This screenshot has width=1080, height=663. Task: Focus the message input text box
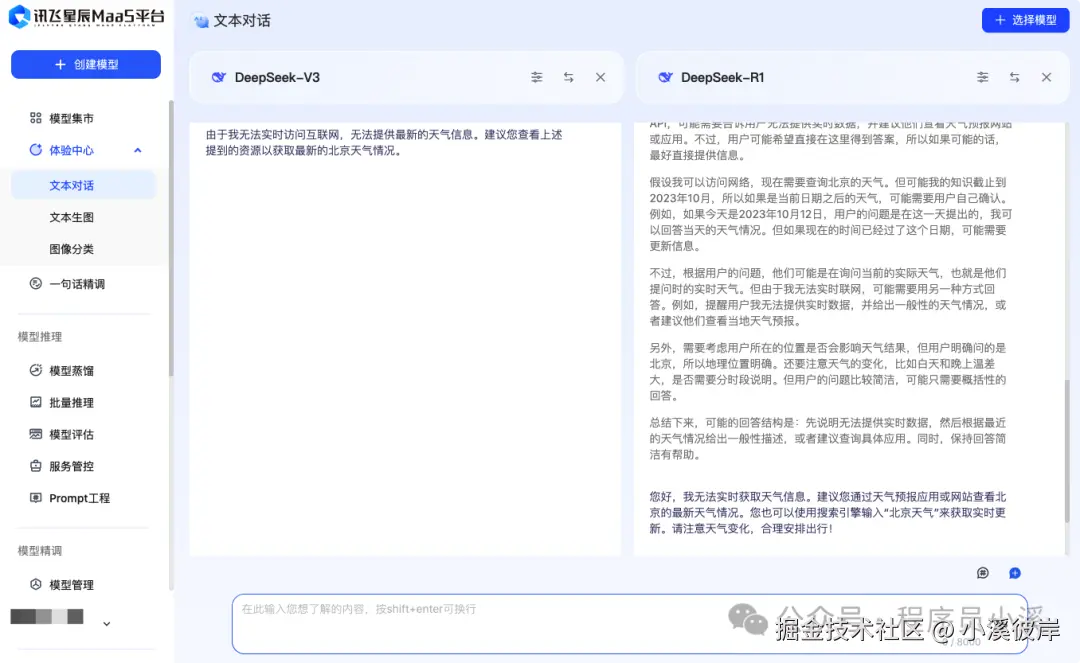630,624
